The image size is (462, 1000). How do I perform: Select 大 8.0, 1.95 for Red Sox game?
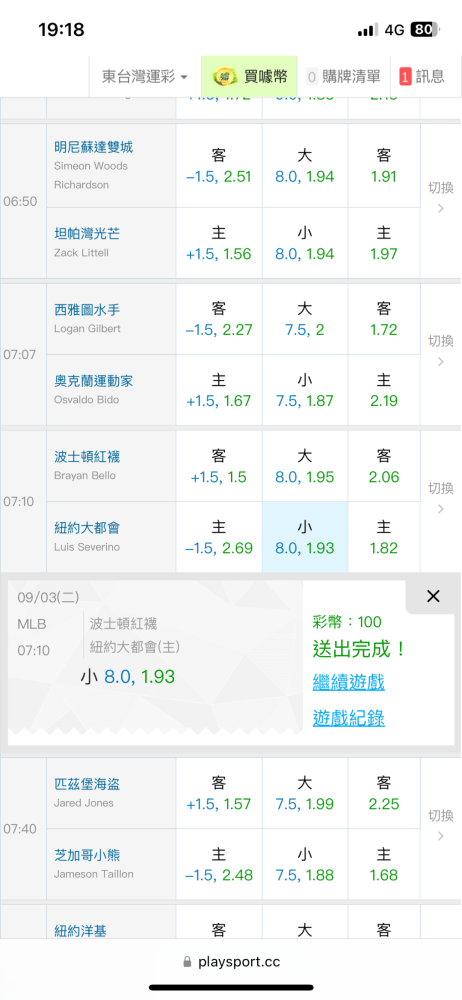[x=305, y=466]
